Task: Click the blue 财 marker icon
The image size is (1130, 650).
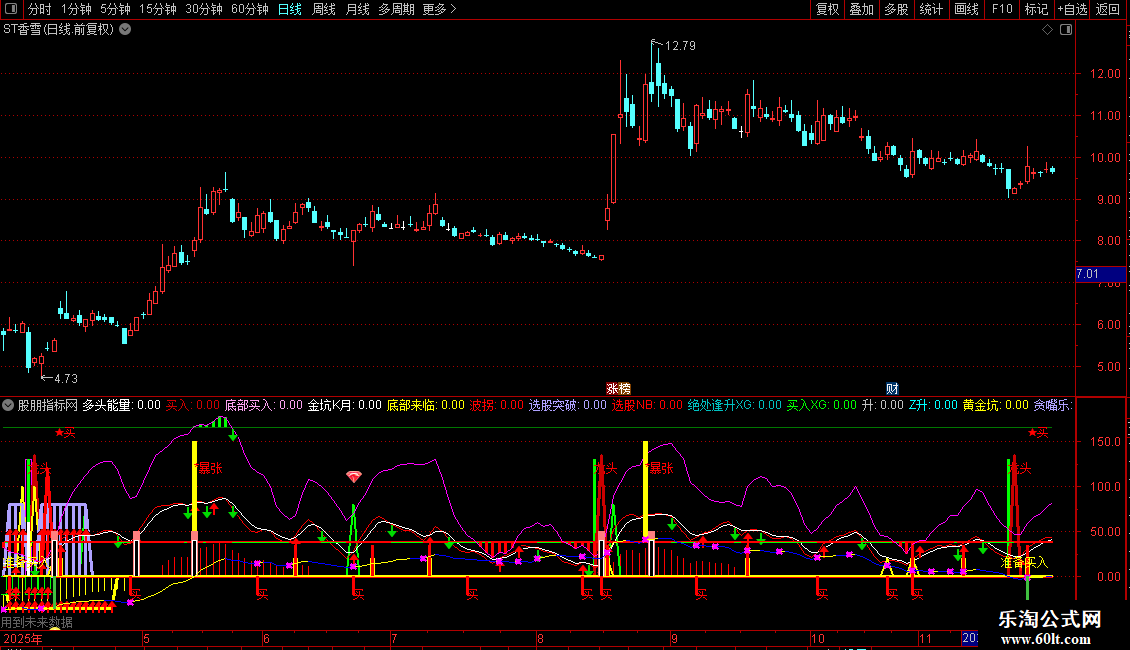Action: pos(892,388)
